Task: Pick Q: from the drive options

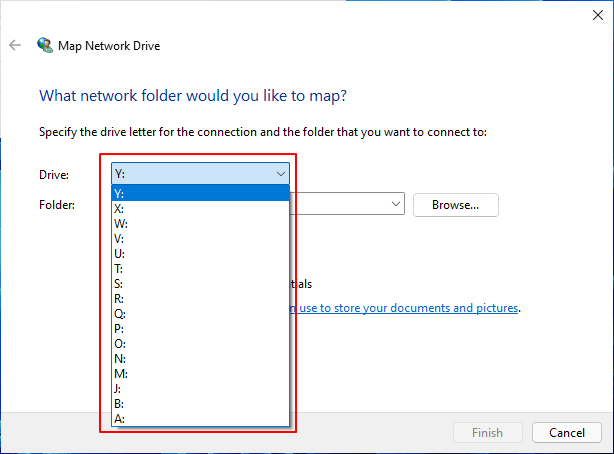Action: click(x=200, y=314)
